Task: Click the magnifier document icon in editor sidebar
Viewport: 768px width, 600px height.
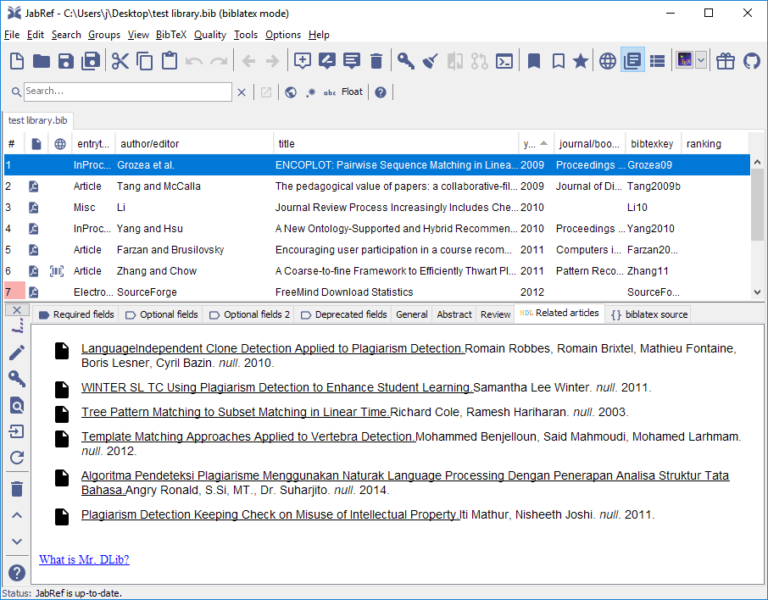Action: click(x=17, y=406)
